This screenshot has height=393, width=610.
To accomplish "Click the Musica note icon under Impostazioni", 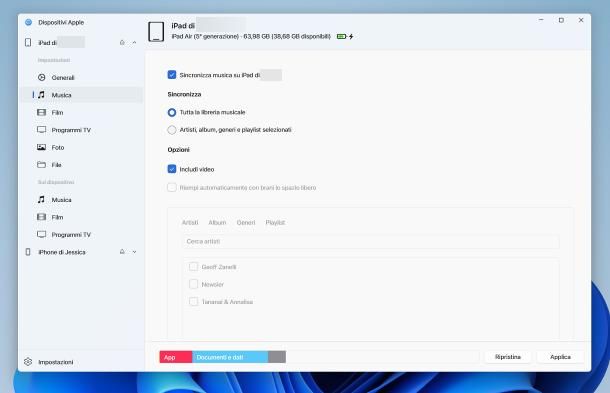I will [41, 95].
